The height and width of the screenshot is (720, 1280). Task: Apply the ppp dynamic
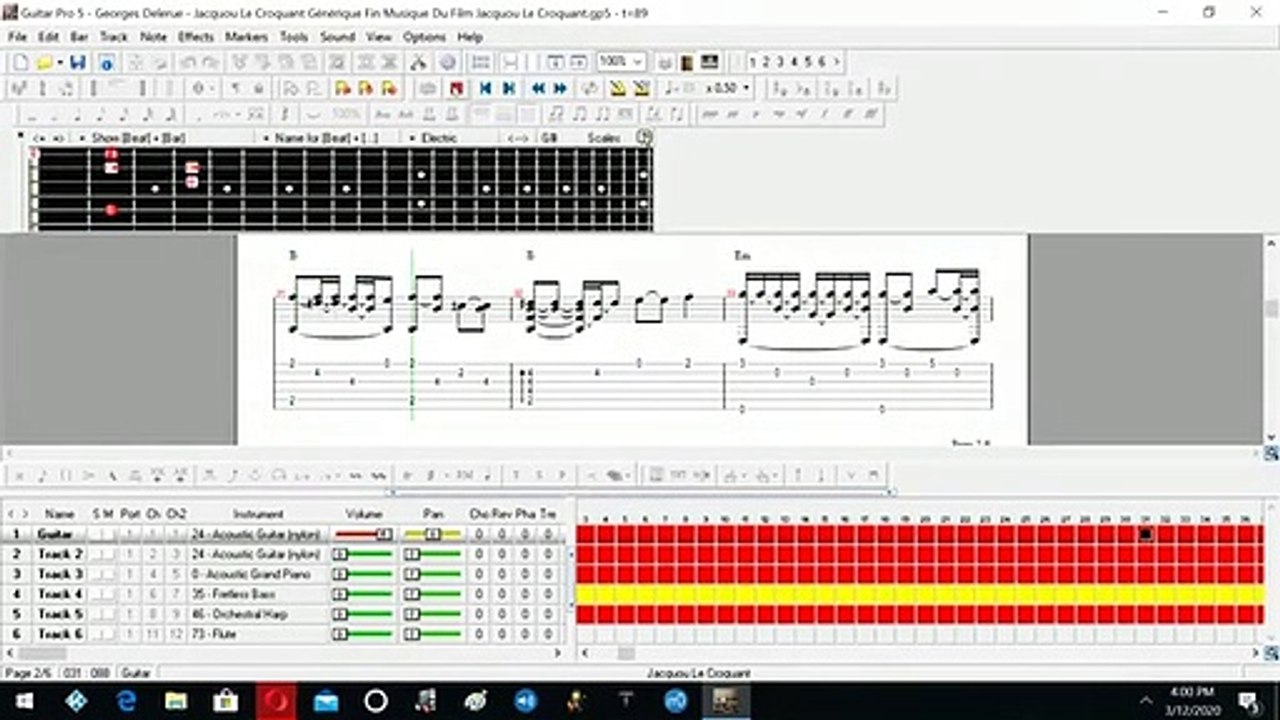tap(711, 114)
